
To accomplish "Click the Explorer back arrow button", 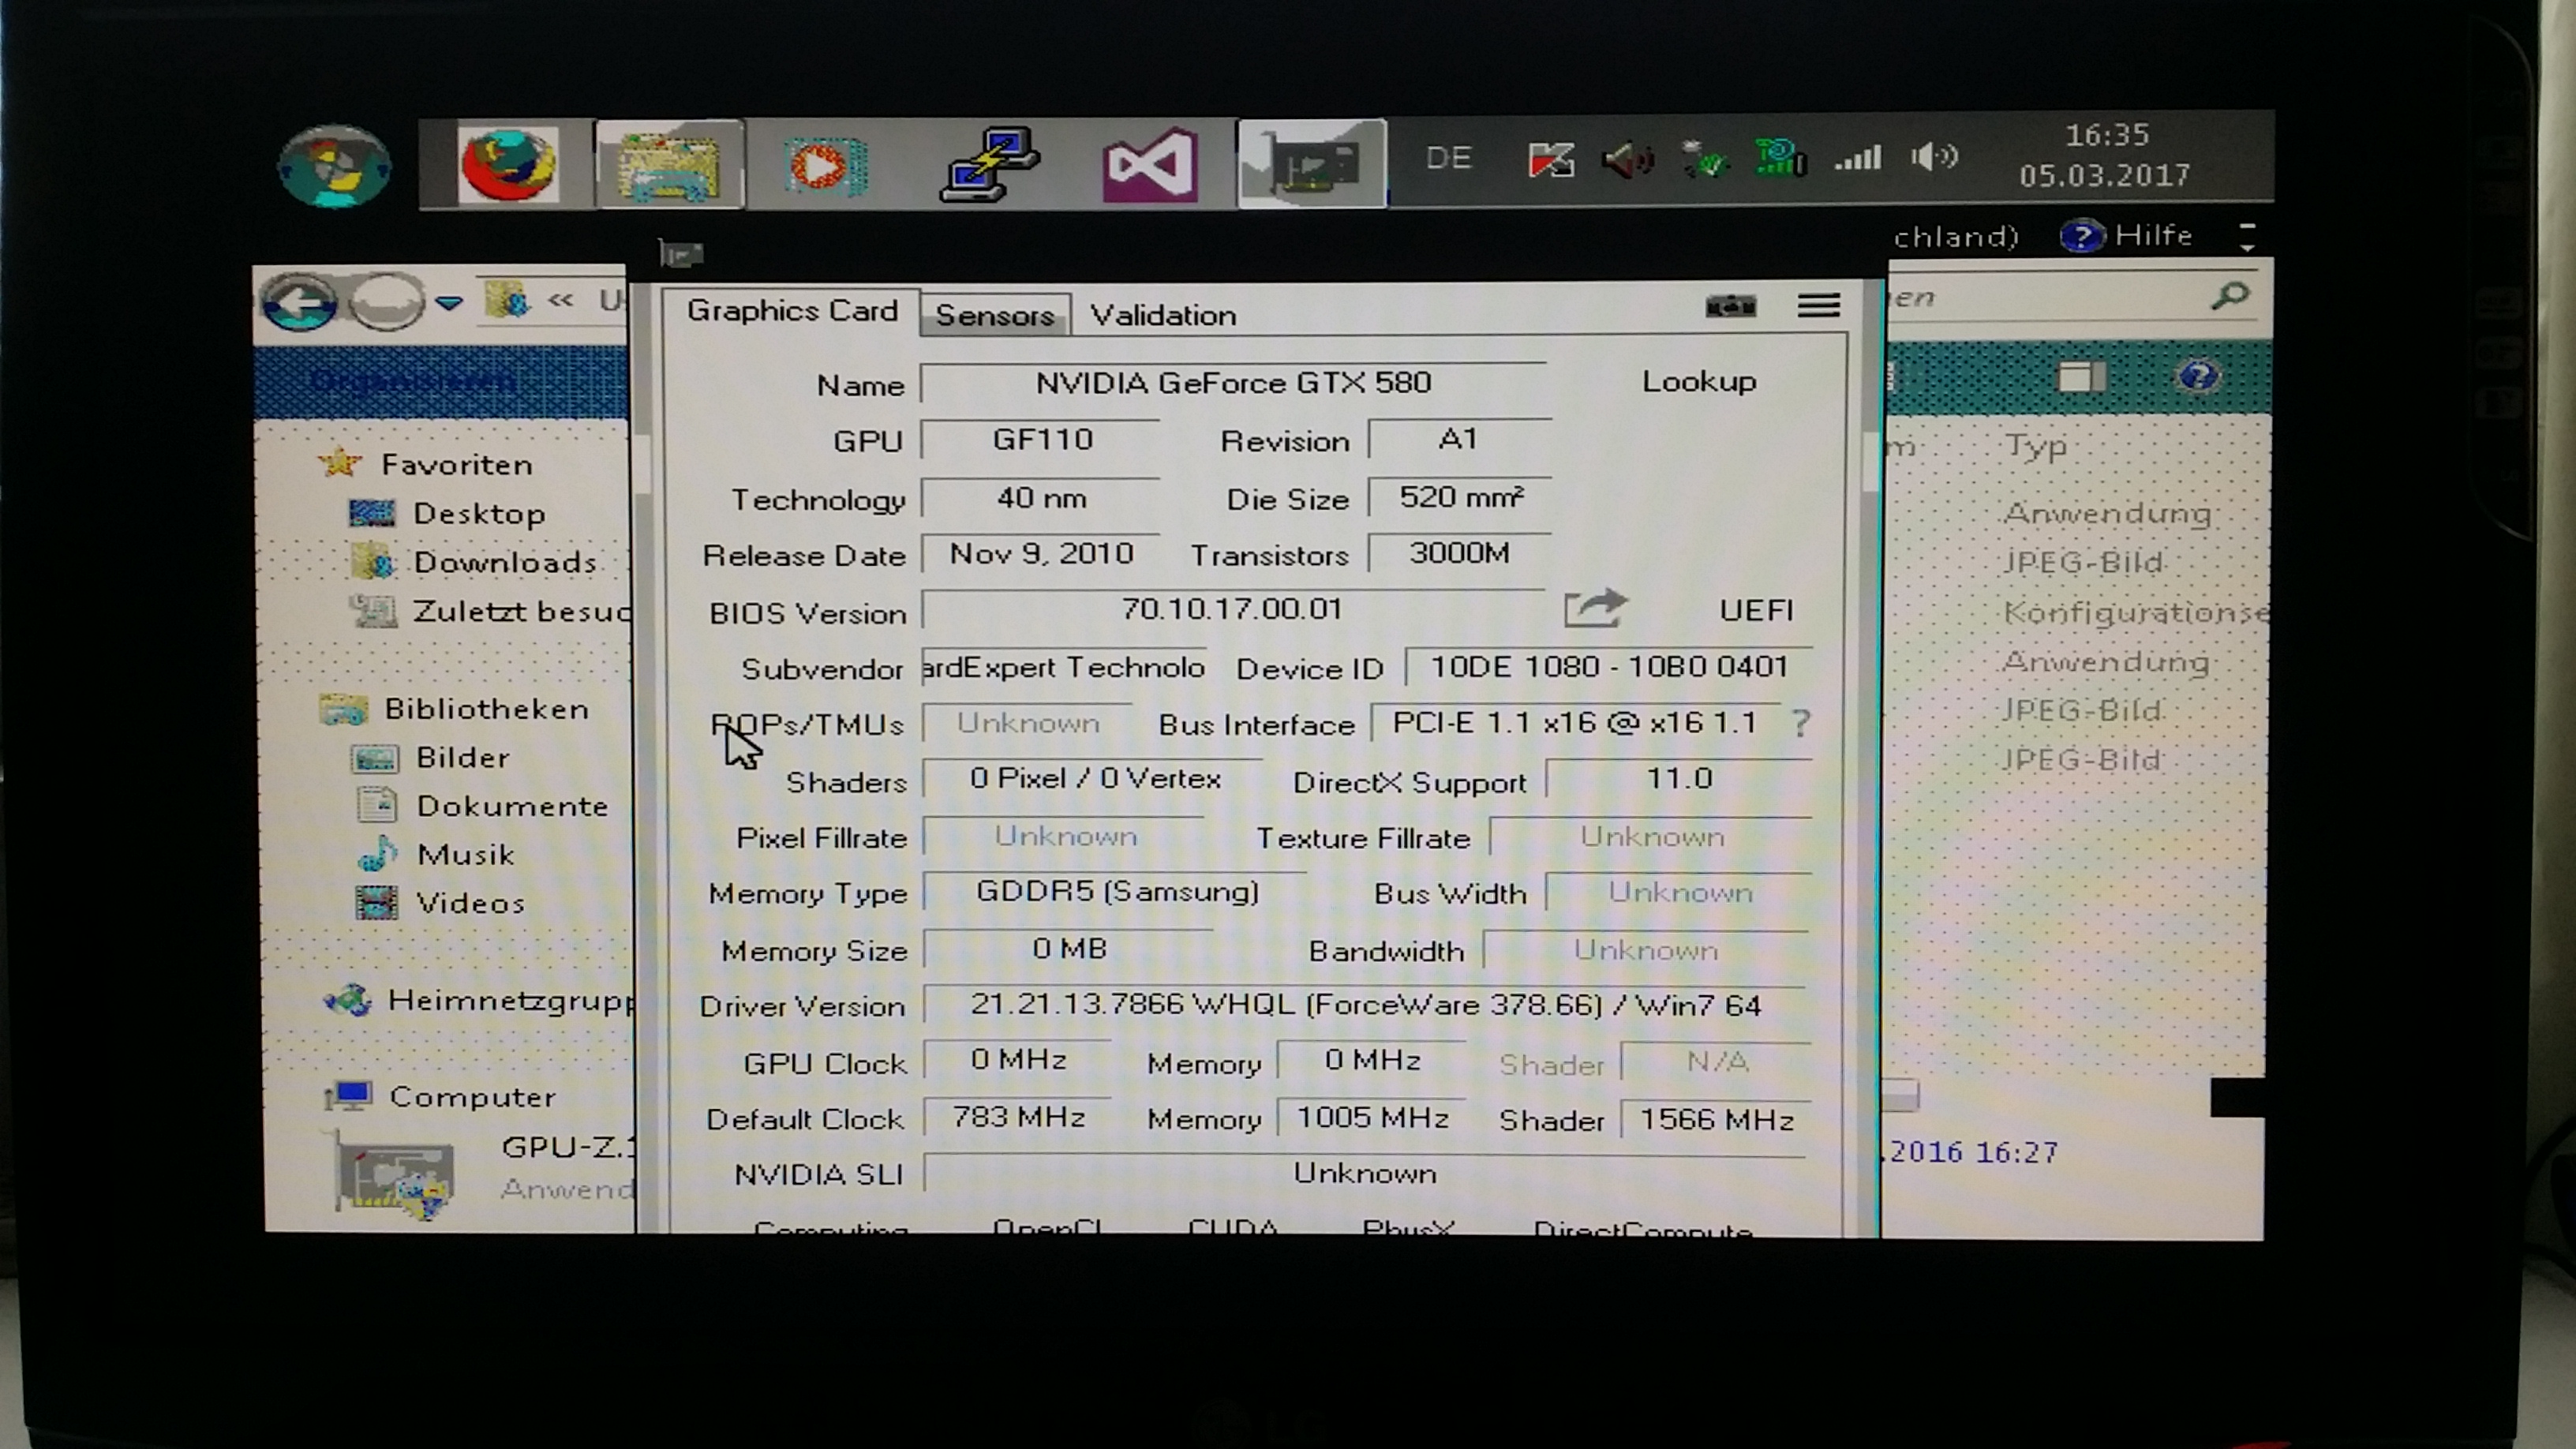I will point(299,302).
